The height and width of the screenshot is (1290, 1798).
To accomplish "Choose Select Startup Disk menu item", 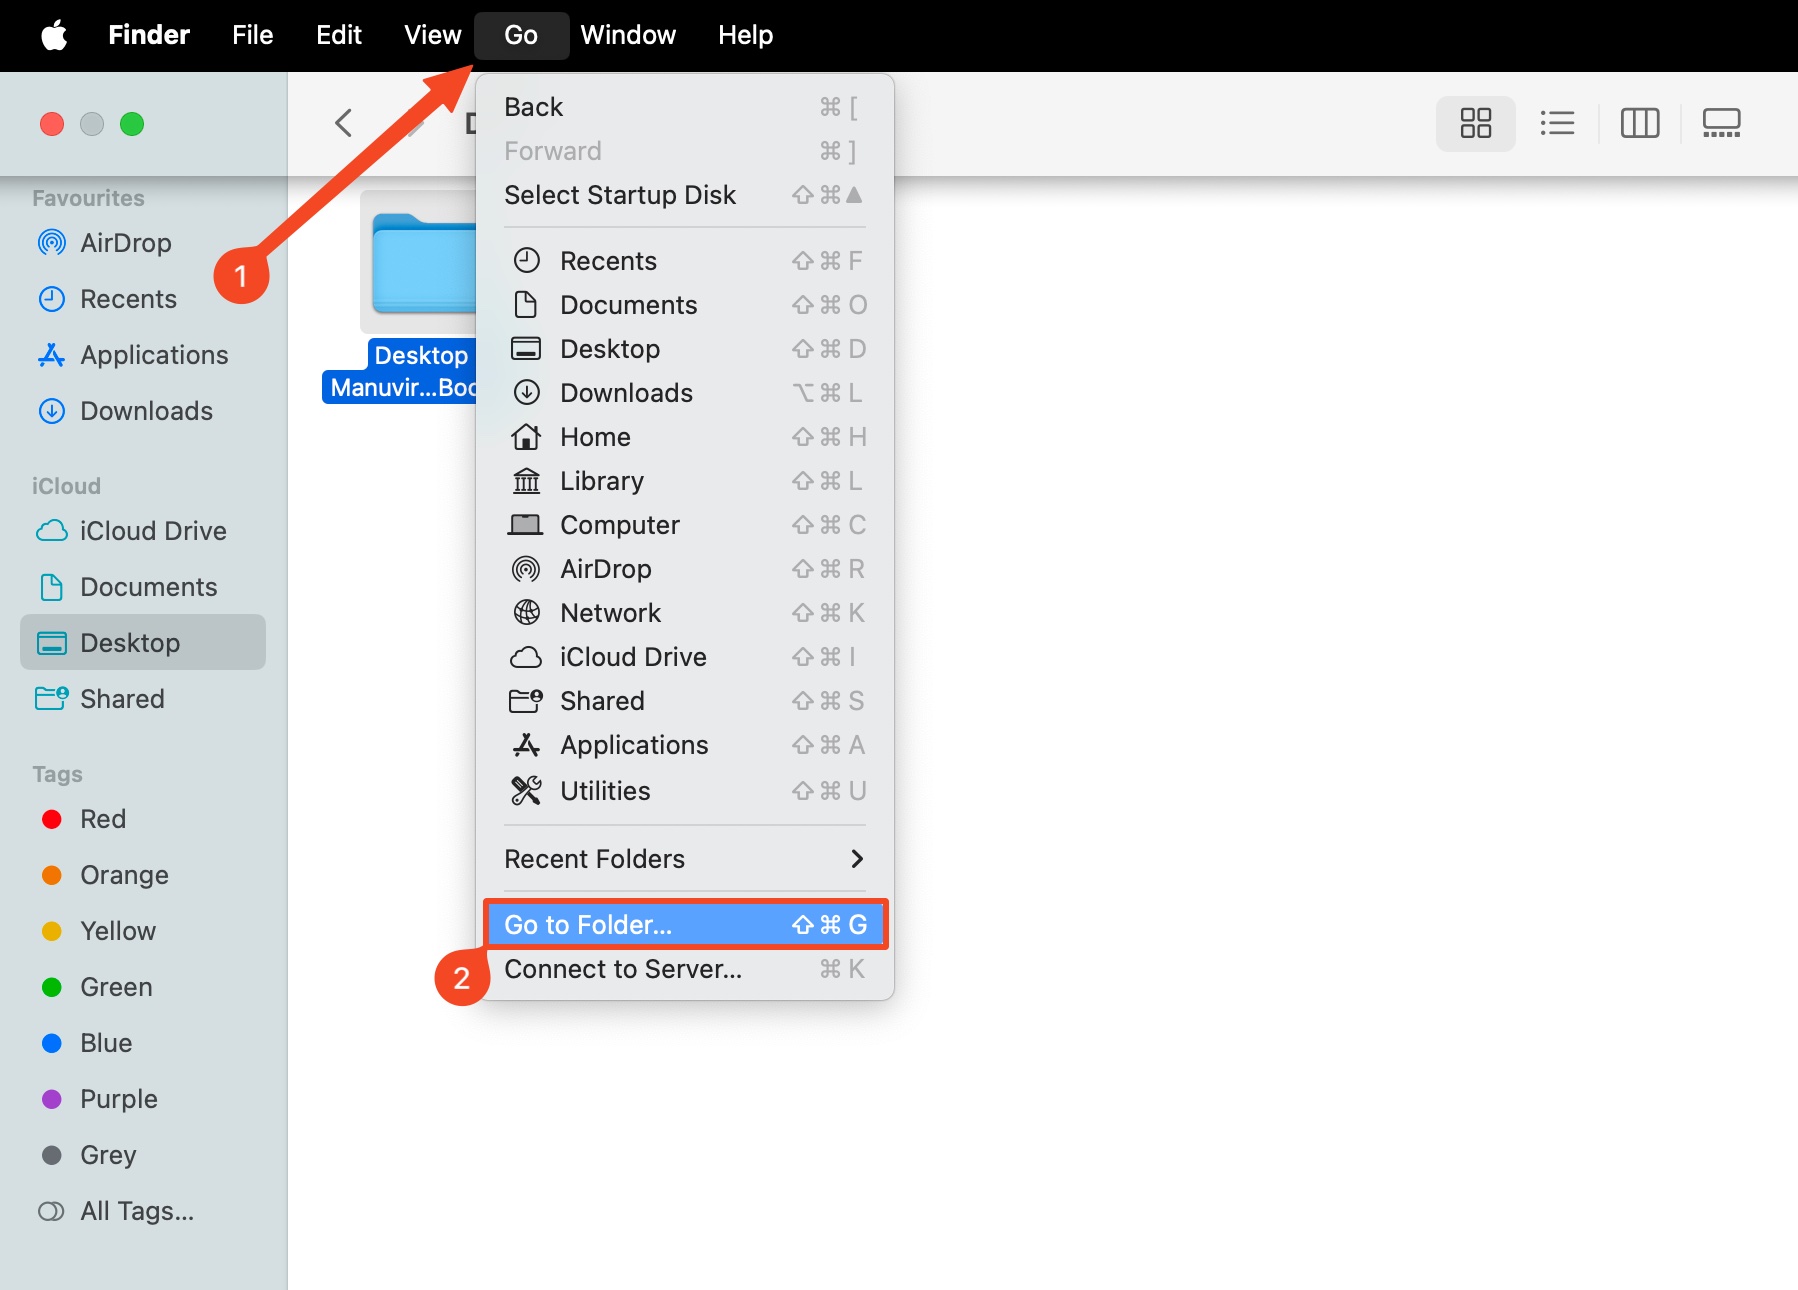I will (685, 195).
